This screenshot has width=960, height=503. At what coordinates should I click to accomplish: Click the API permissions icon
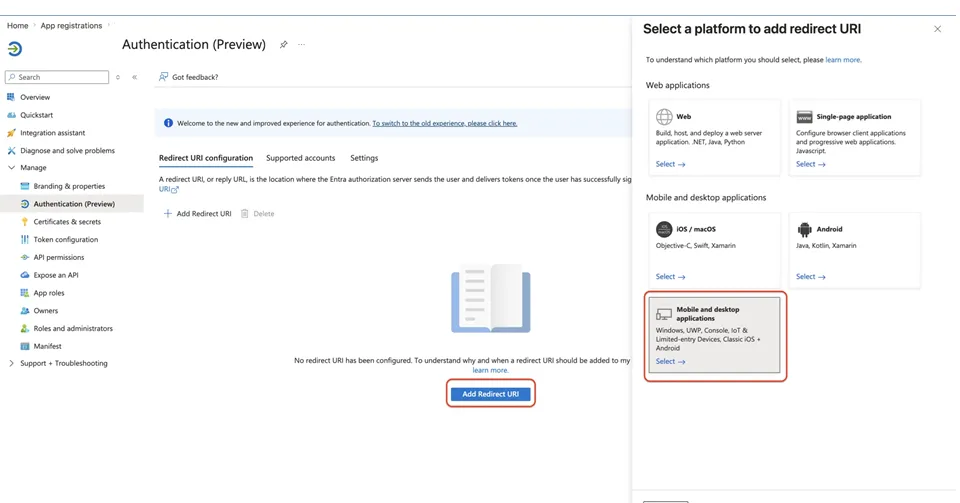[x=24, y=257]
